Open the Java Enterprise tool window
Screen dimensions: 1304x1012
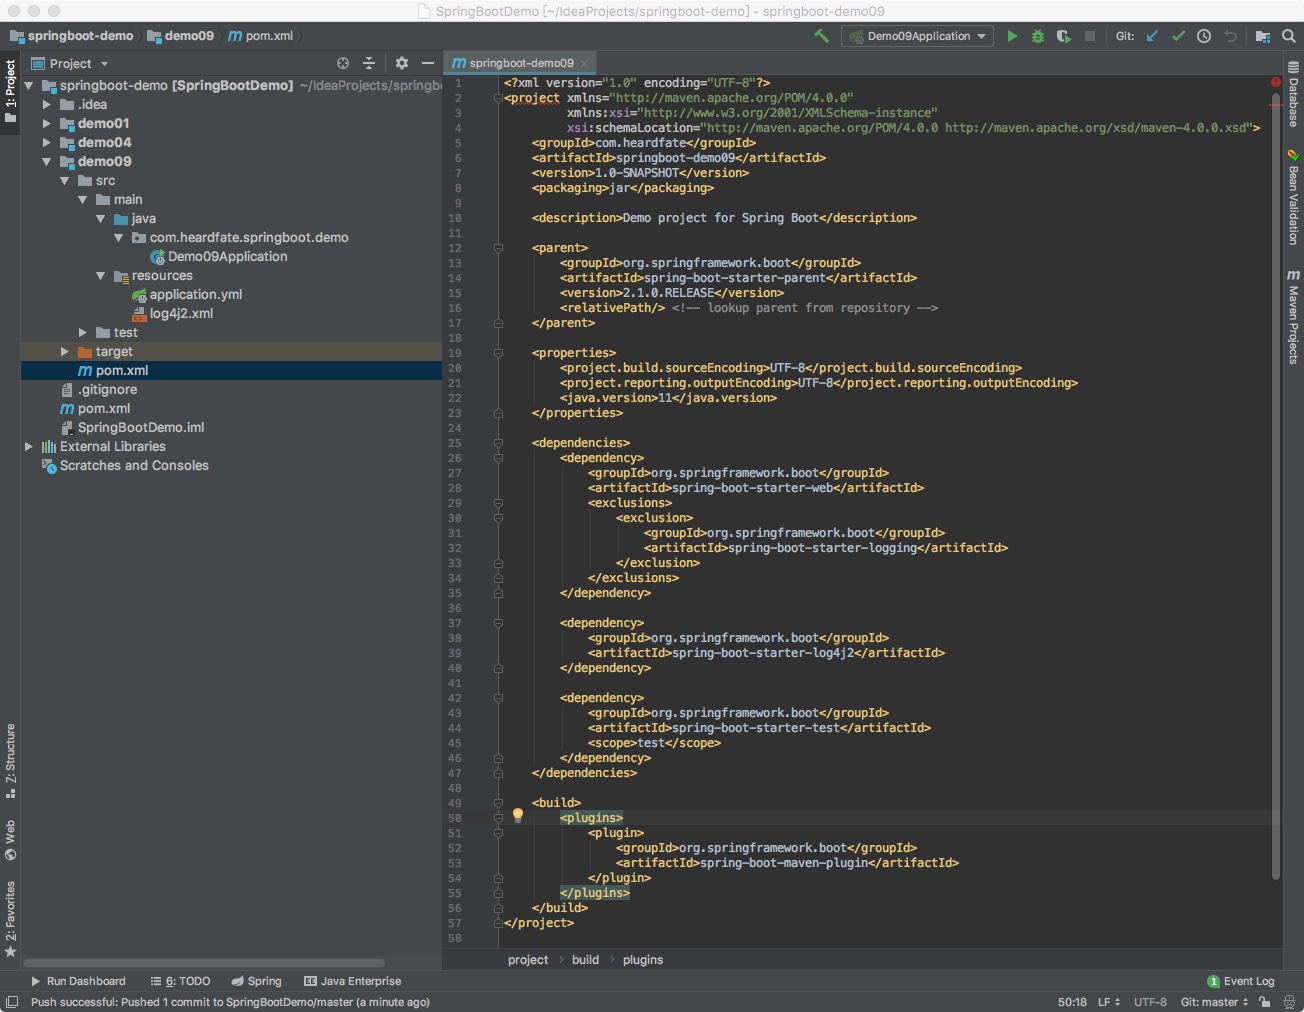[x=352, y=981]
